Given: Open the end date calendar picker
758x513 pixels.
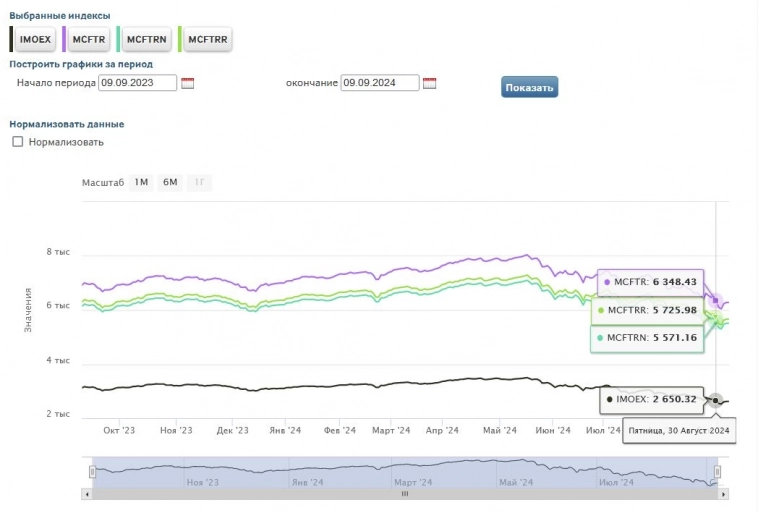Looking at the screenshot, I should click(x=430, y=83).
